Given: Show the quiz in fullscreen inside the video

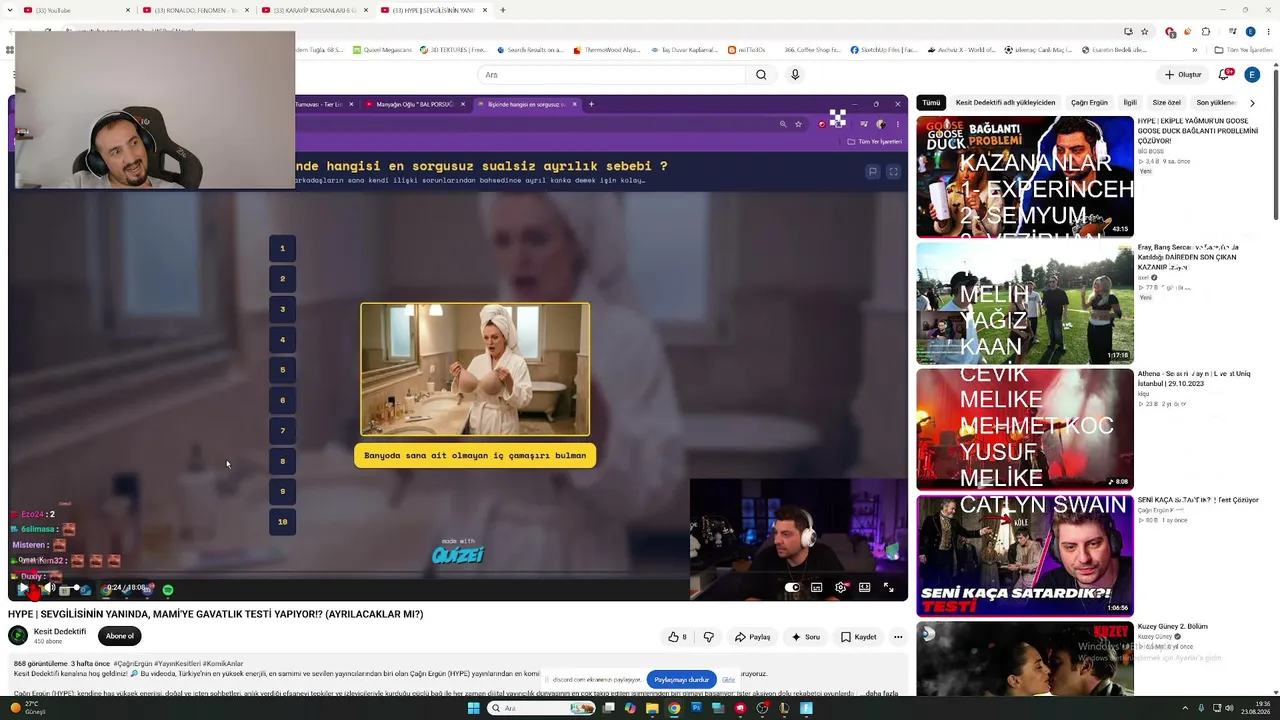Looking at the screenshot, I should tap(893, 172).
